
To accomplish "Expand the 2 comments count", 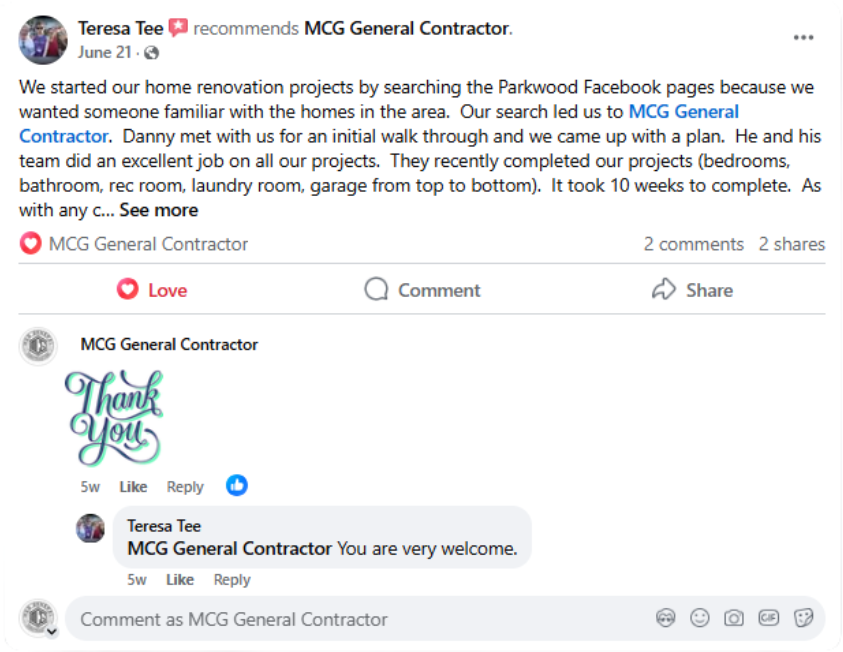I will click(694, 245).
